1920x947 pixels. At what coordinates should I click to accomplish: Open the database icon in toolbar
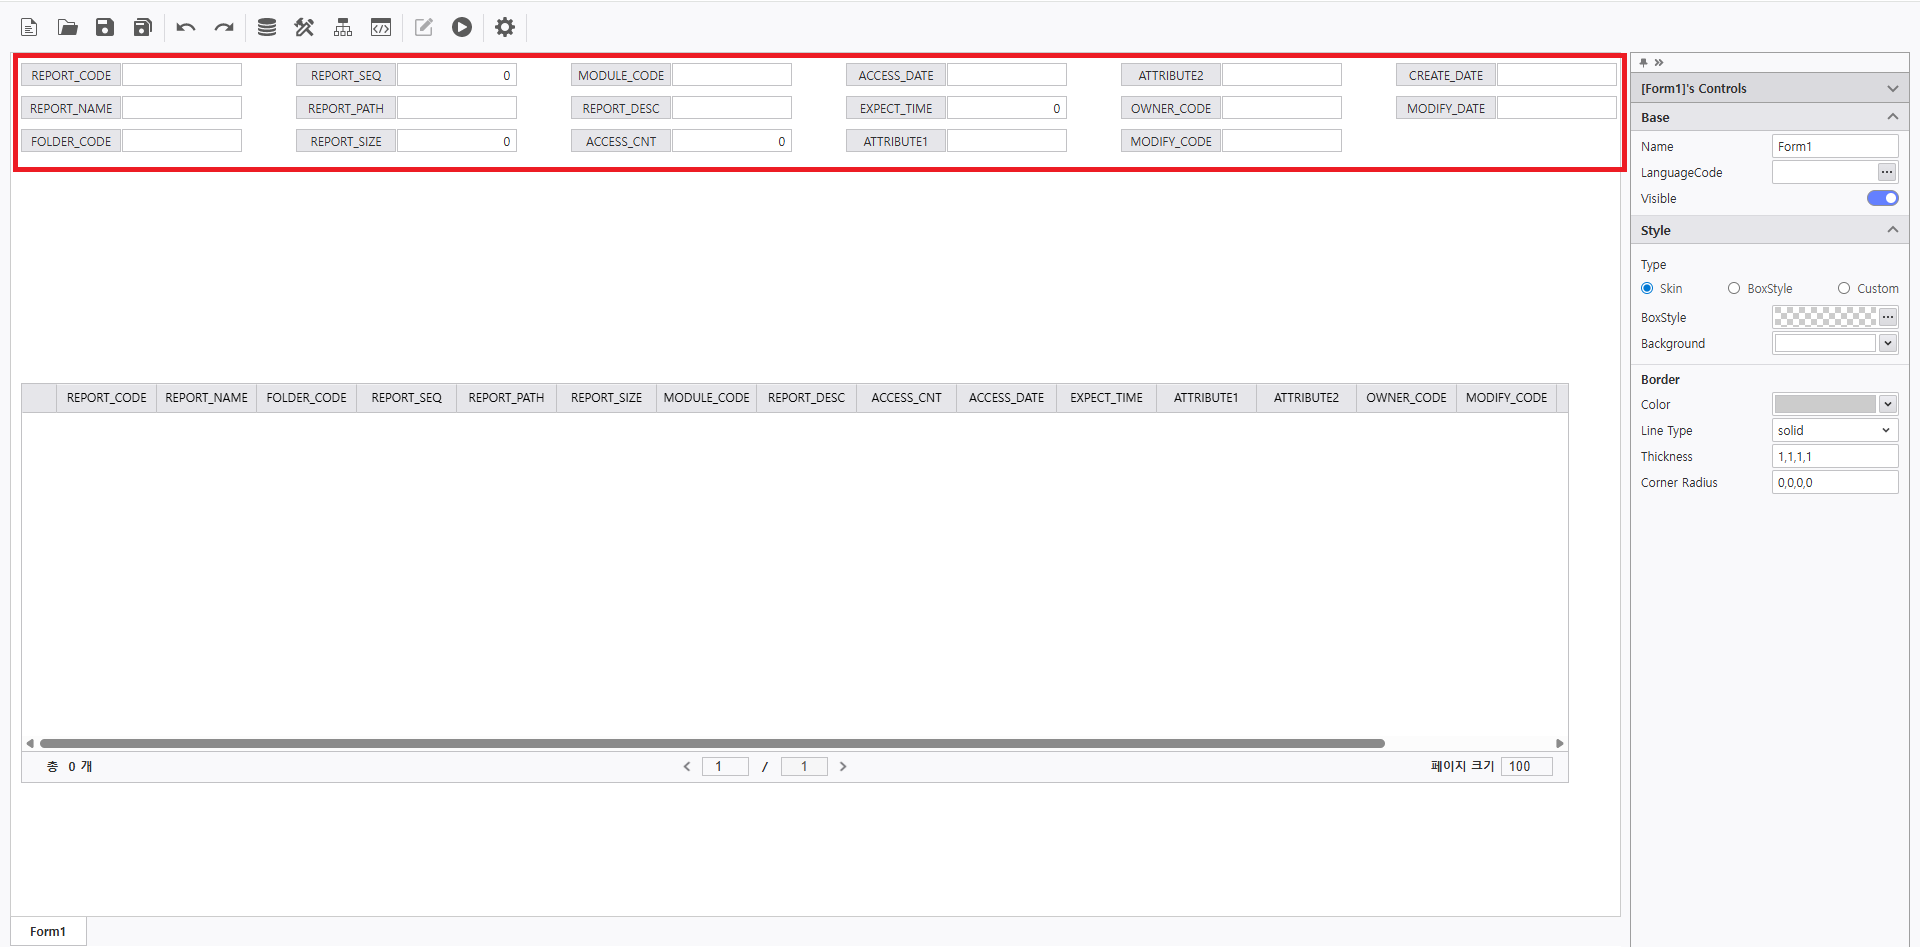[x=266, y=27]
